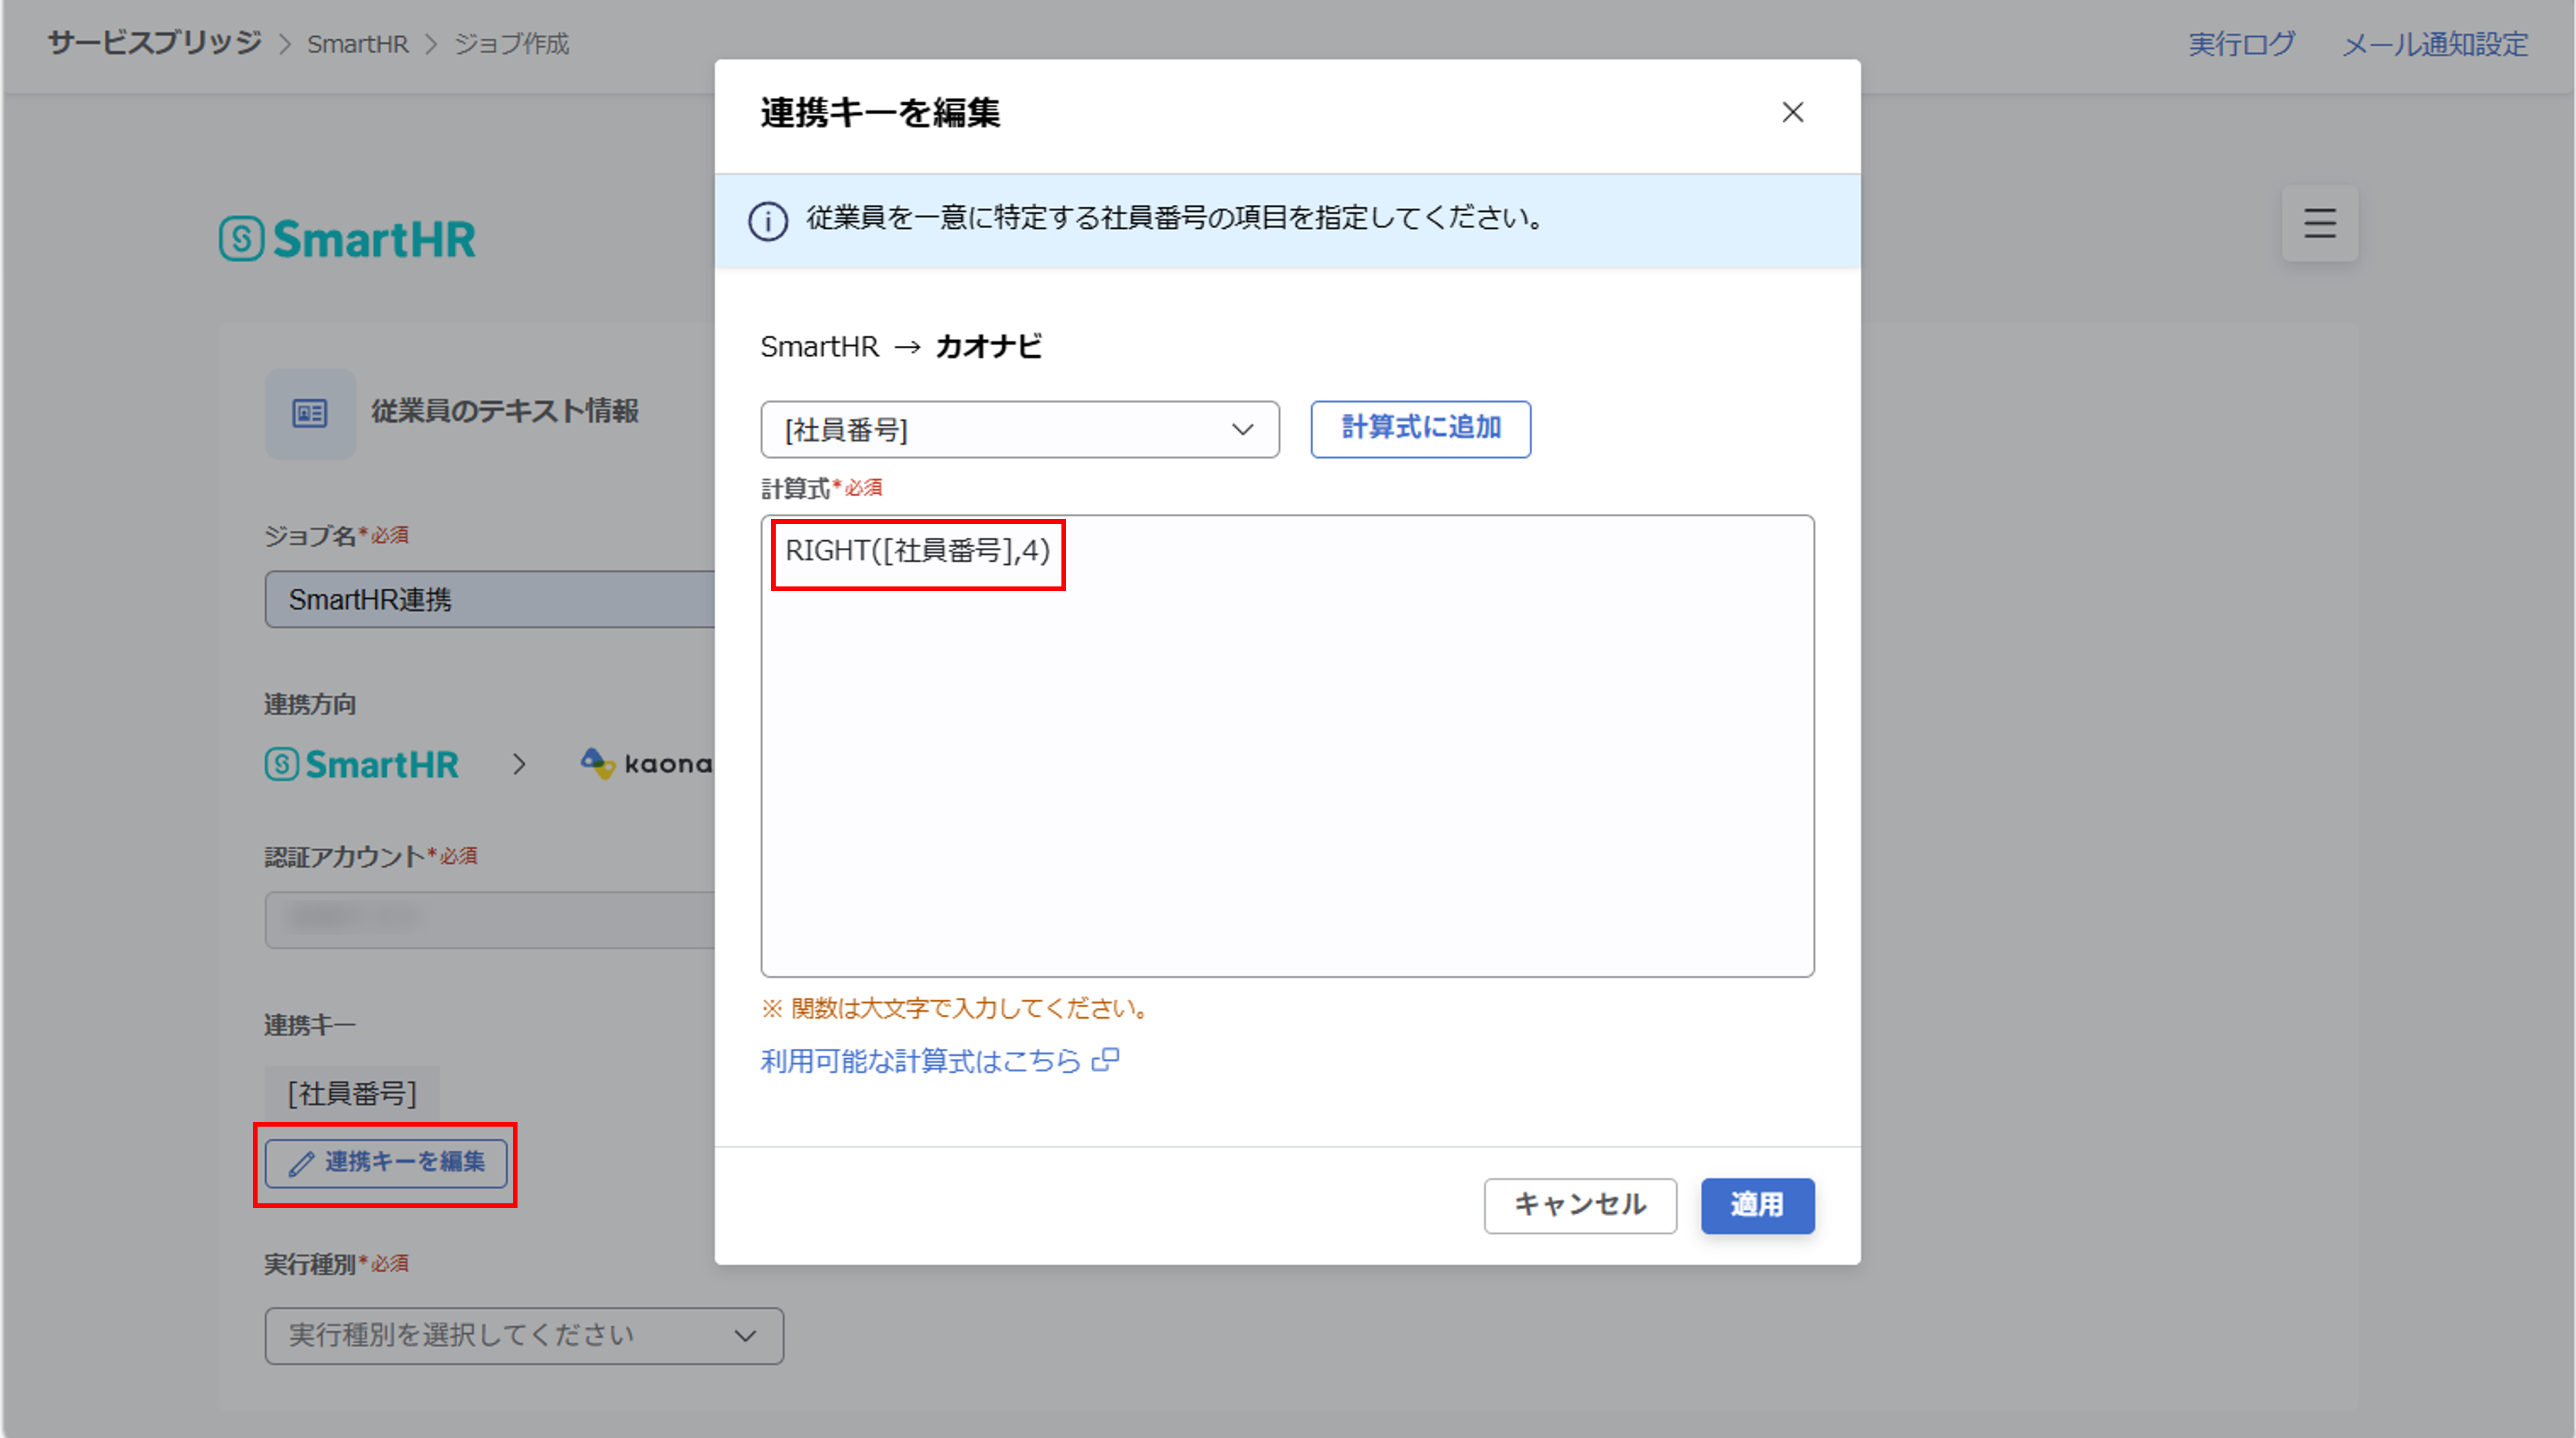Click the SmartHR → カオナビ direction text
Viewport: 2576px width, 1438px height.
click(901, 347)
